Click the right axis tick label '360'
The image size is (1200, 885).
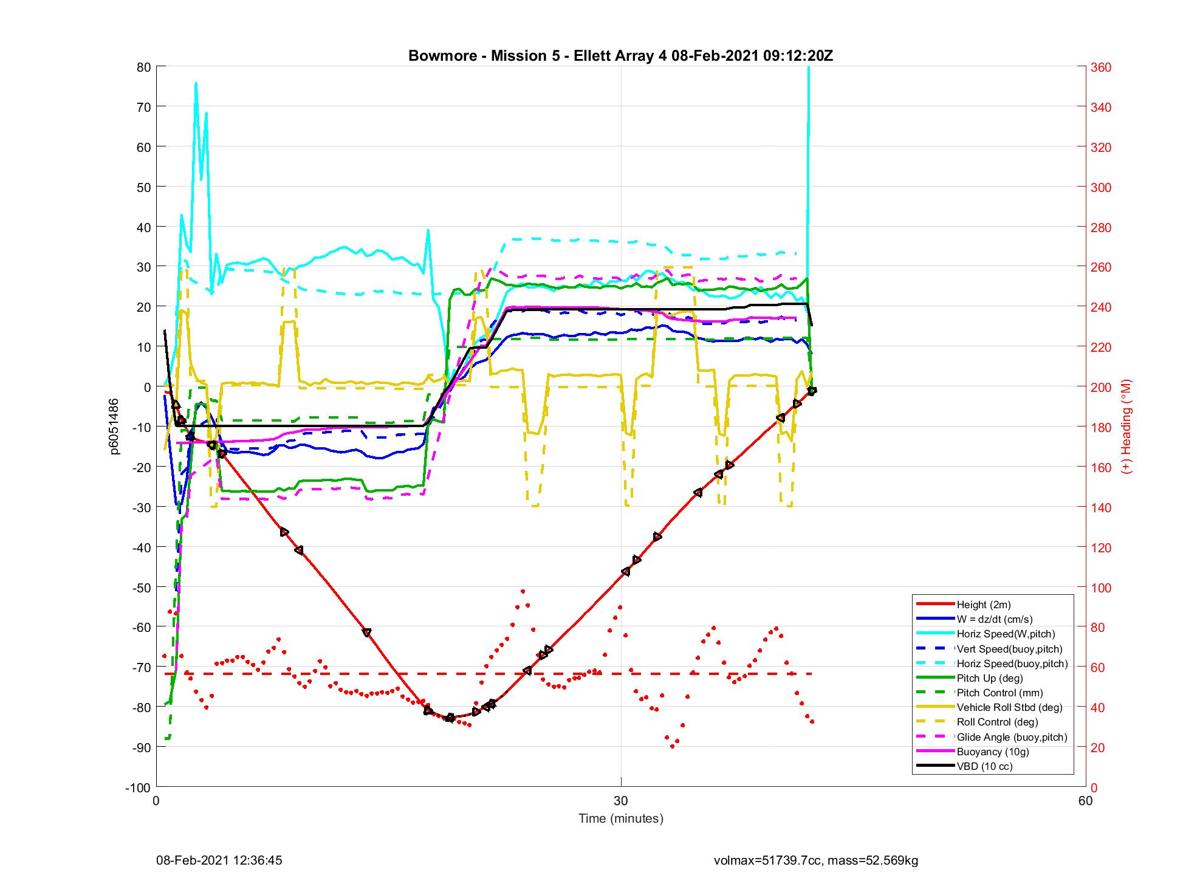[1100, 67]
